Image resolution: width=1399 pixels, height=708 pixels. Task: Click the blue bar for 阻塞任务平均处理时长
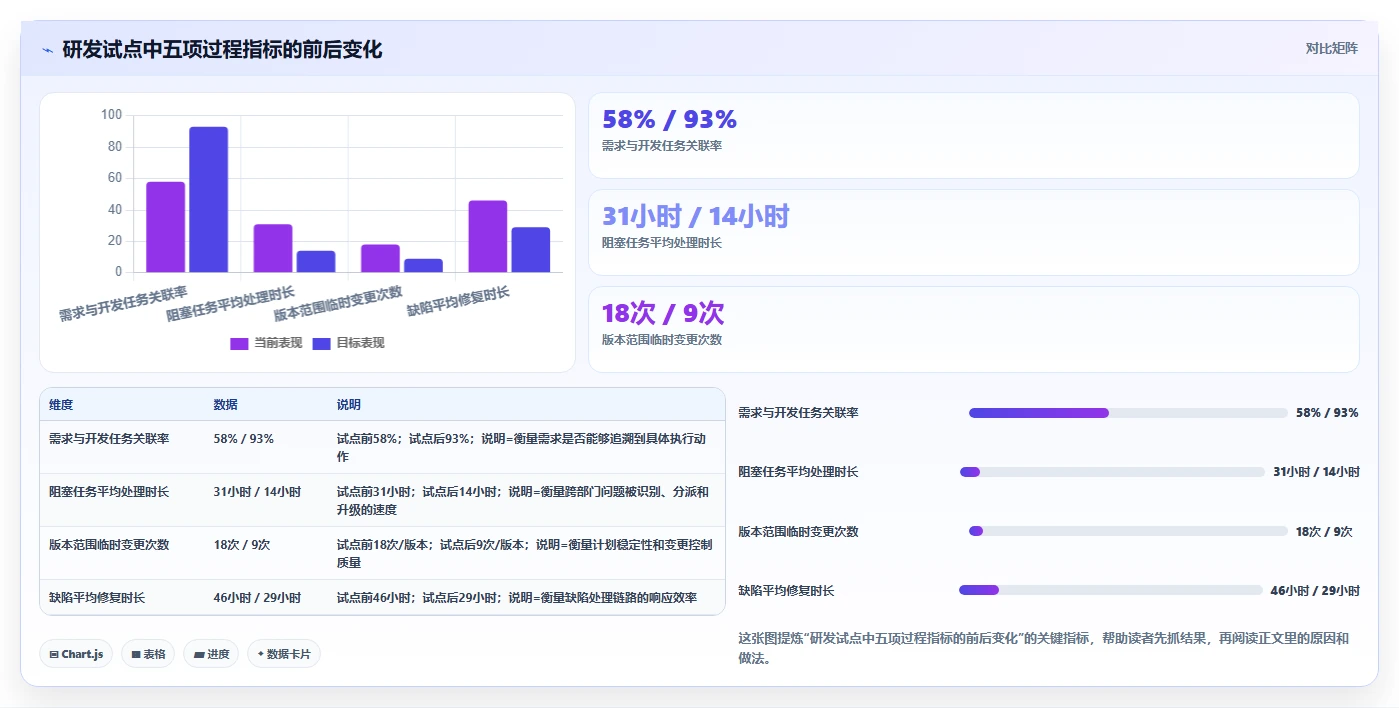coord(316,261)
